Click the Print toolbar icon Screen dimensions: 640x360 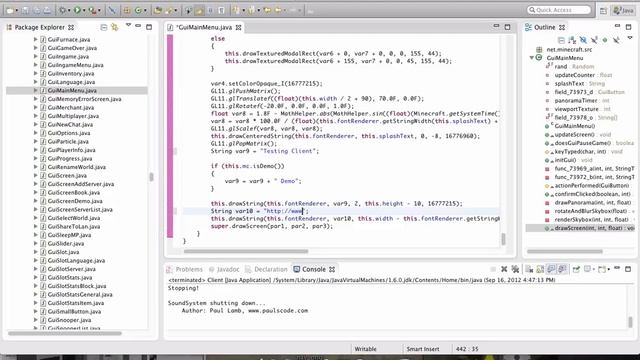point(47,11)
